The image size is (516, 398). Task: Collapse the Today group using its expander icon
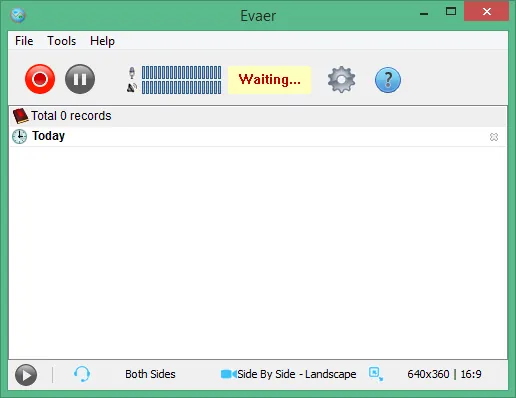click(x=494, y=137)
